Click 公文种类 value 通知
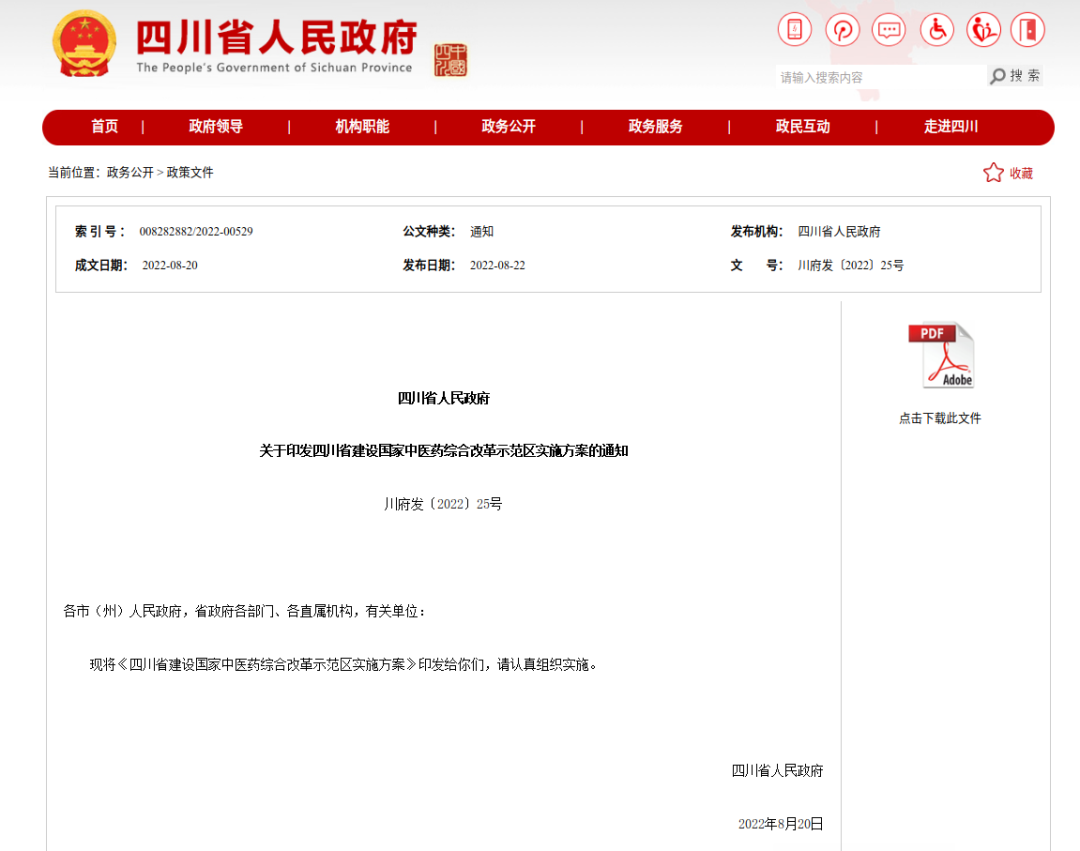This screenshot has height=851, width=1080. click(x=482, y=232)
